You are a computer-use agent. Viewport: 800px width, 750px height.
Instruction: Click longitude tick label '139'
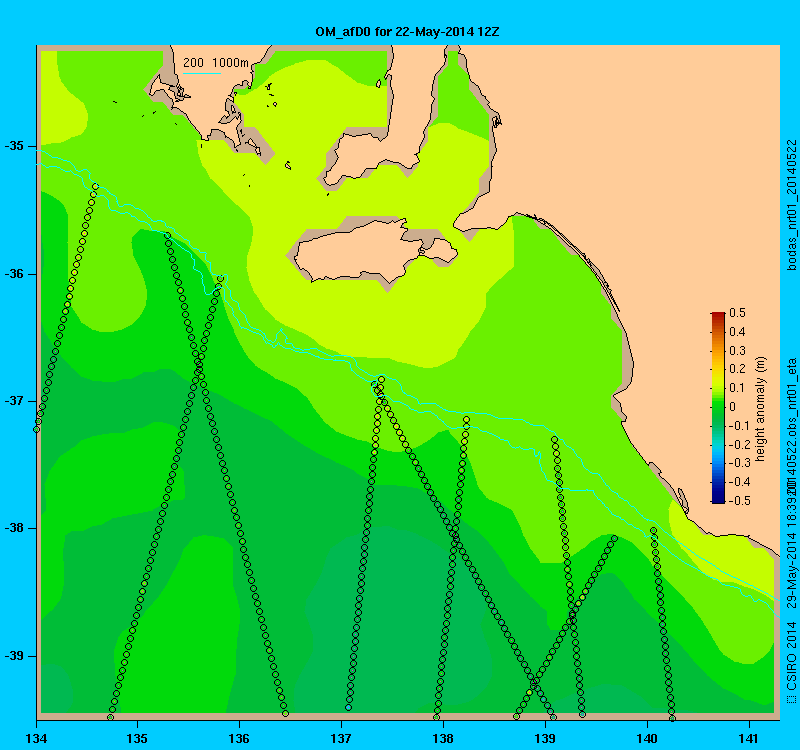pyautogui.click(x=545, y=738)
